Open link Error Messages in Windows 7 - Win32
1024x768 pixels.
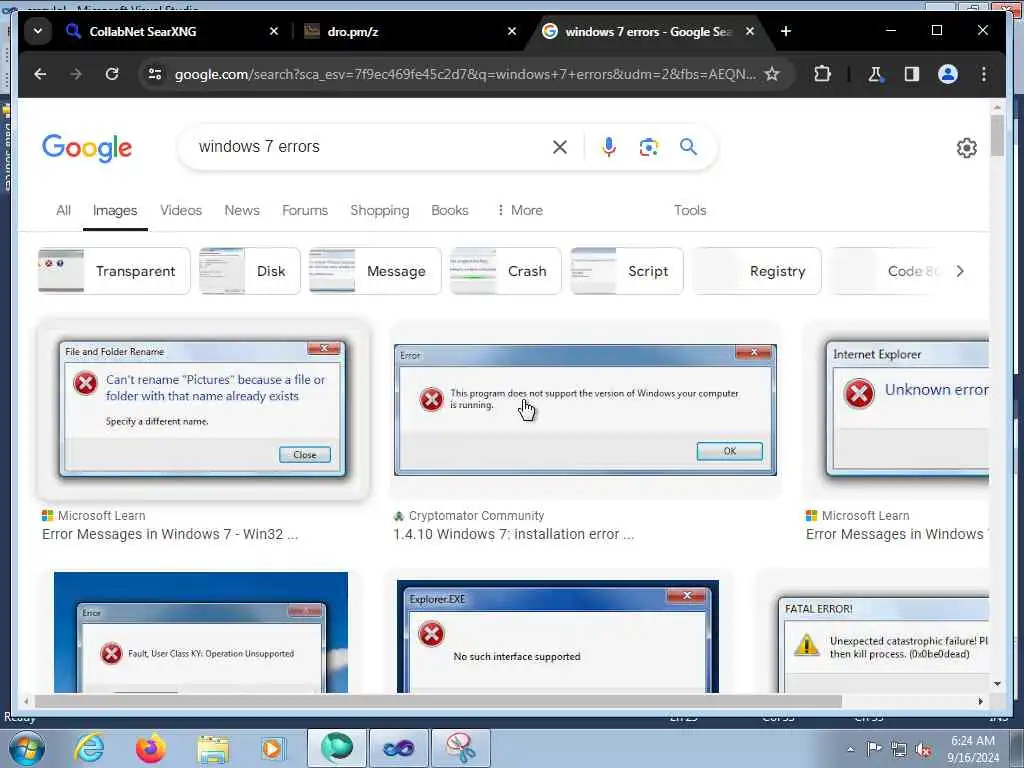170,534
